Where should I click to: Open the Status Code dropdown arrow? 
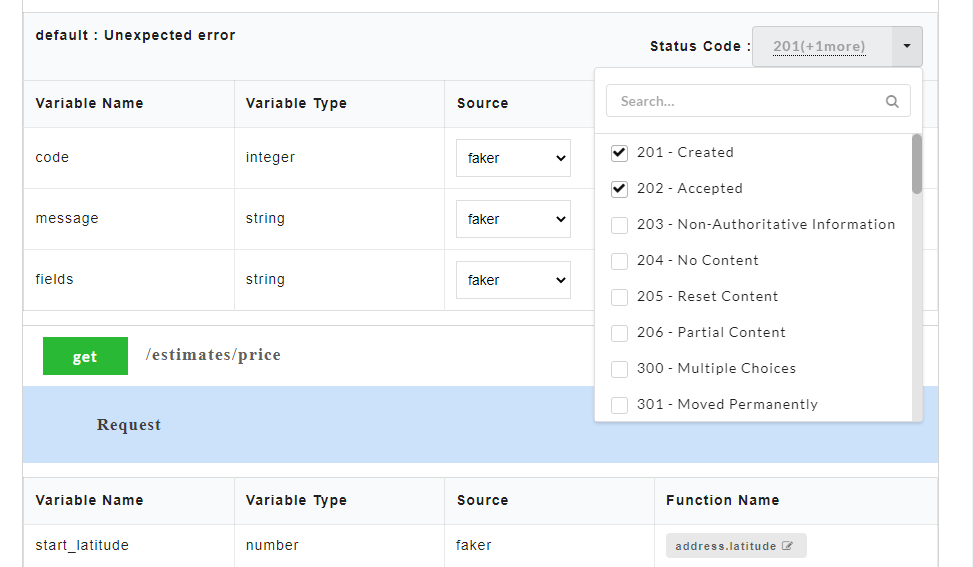tap(907, 47)
